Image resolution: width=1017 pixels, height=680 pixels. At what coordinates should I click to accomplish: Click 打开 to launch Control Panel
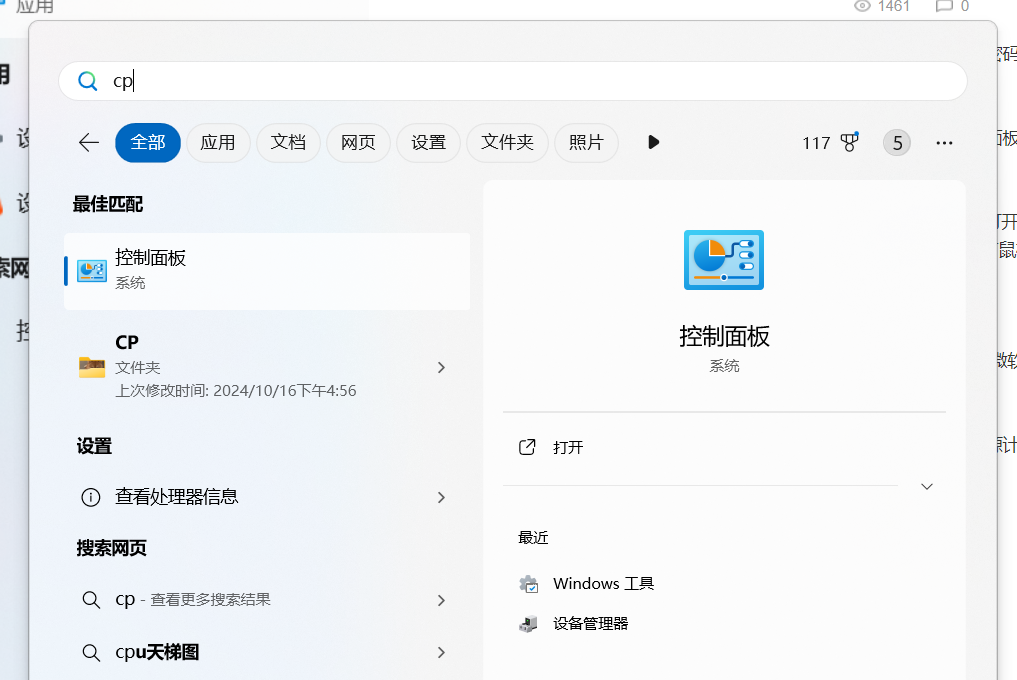pos(568,448)
